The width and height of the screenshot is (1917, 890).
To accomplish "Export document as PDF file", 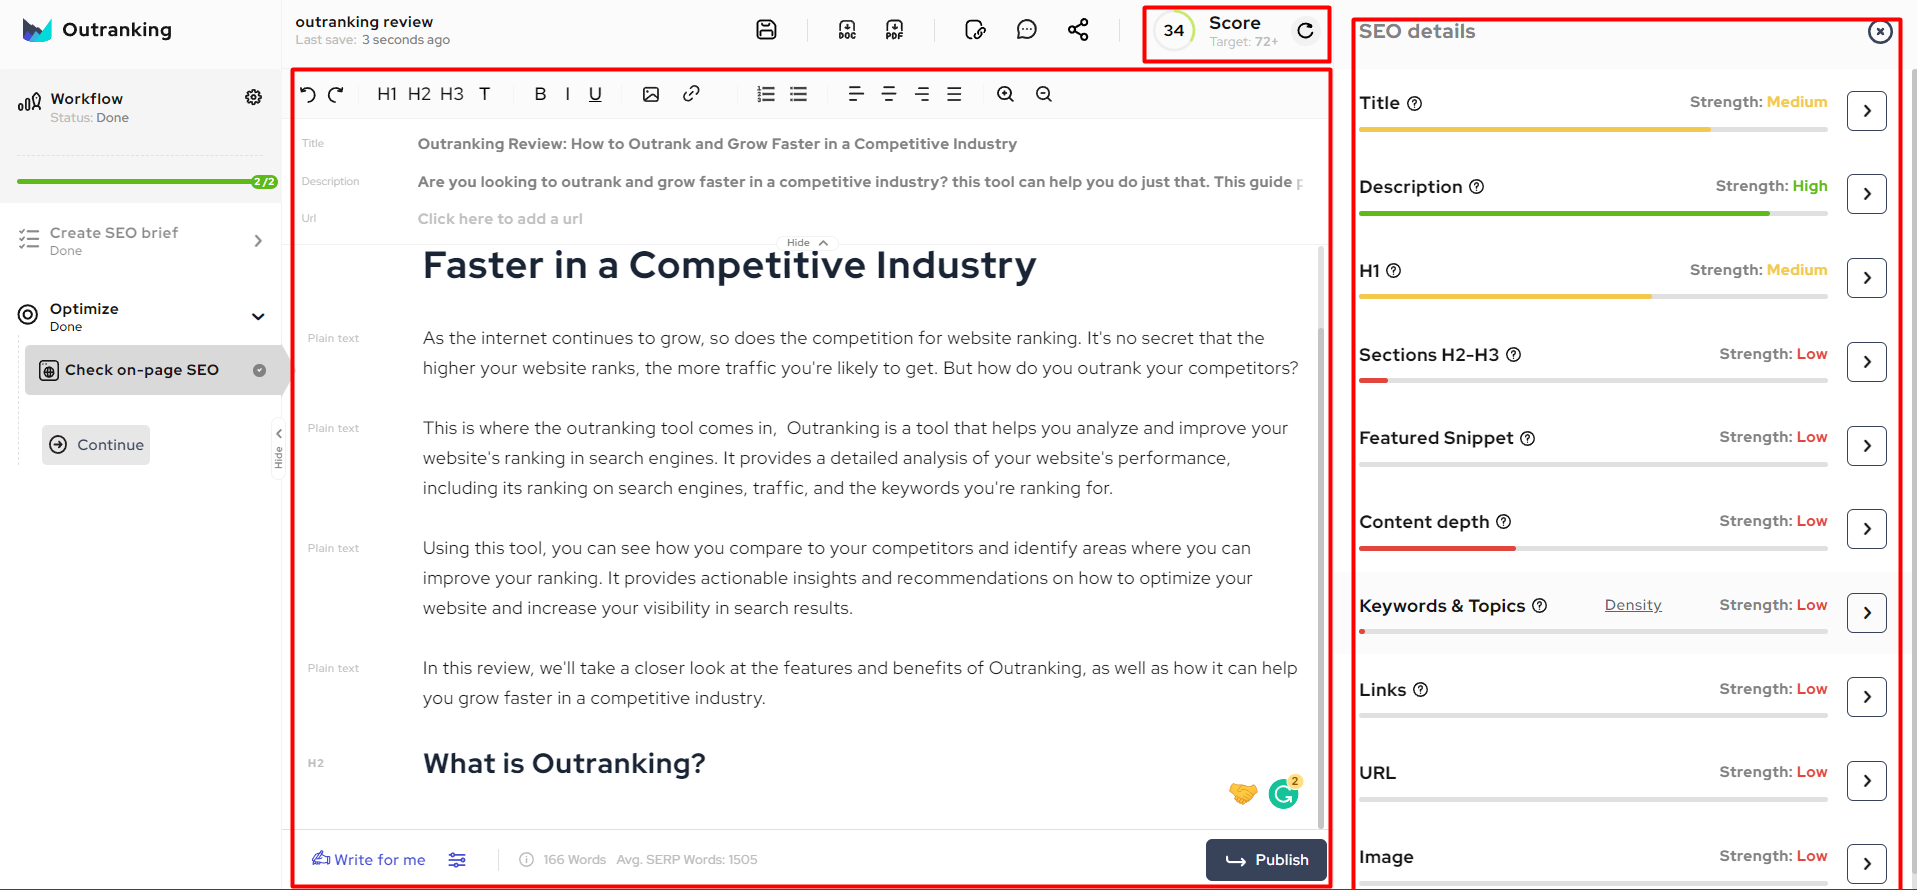I will pyautogui.click(x=894, y=30).
